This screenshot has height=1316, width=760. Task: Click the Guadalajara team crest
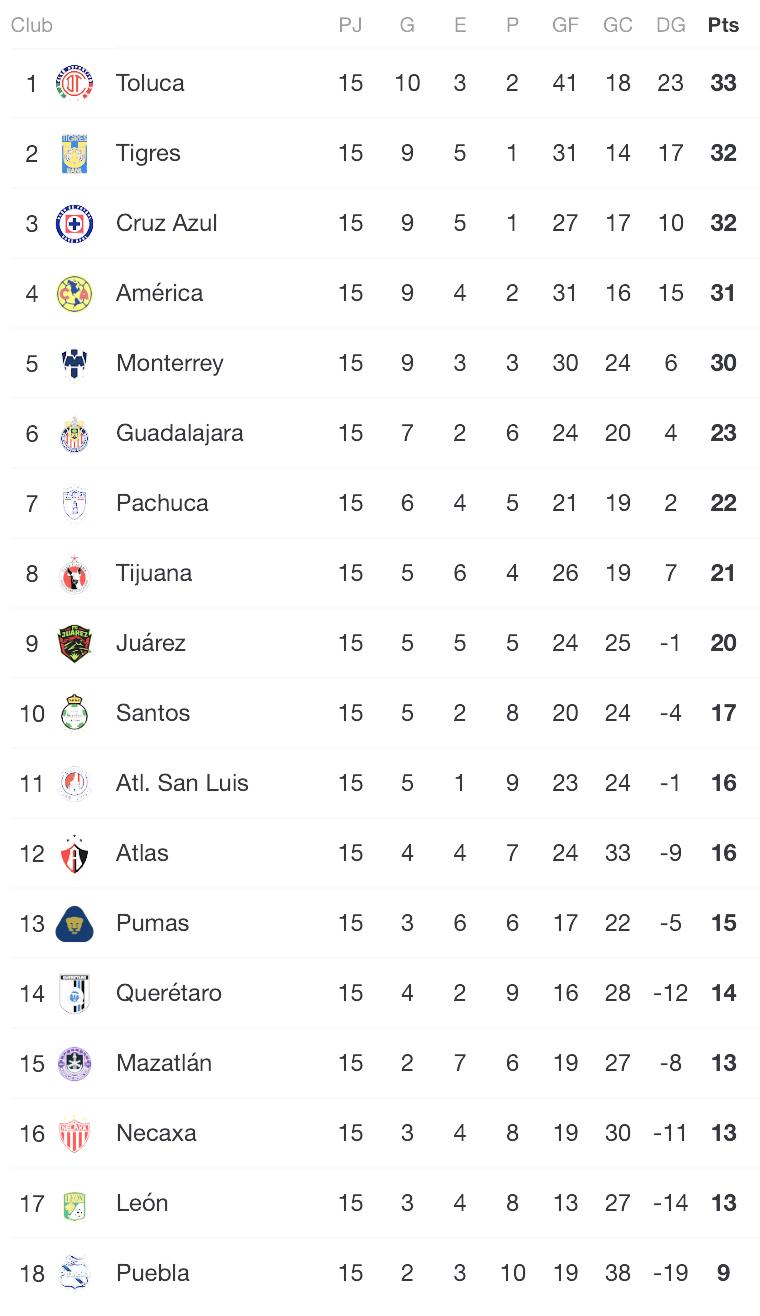click(x=75, y=433)
